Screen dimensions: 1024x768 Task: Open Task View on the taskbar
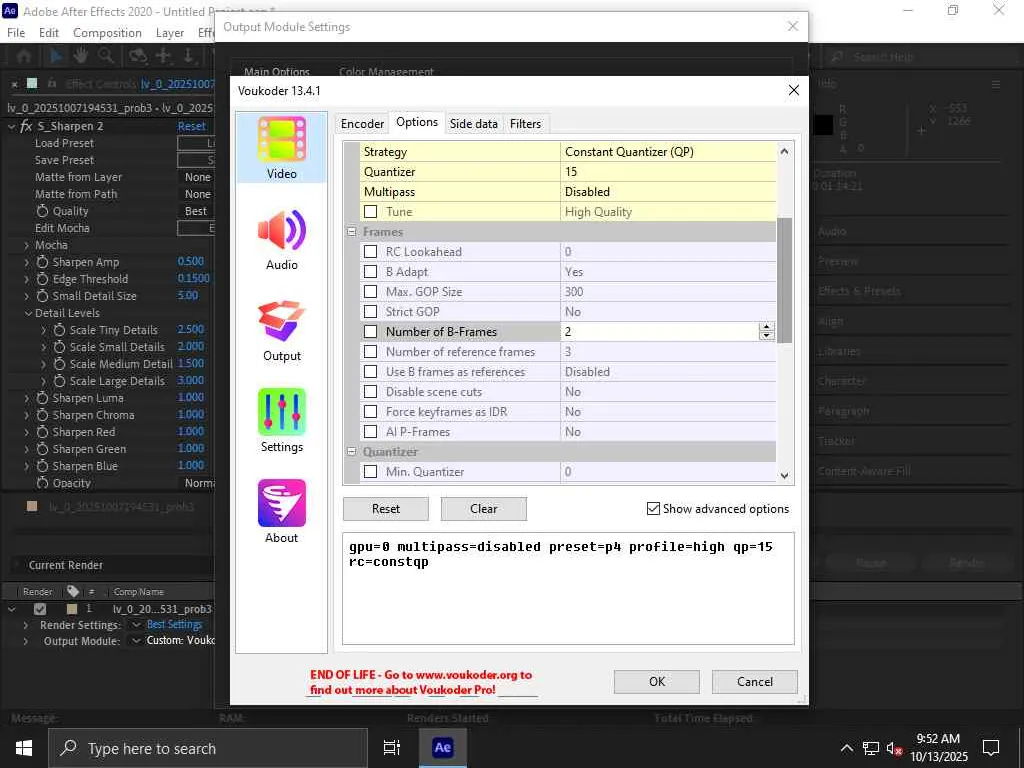[392, 748]
